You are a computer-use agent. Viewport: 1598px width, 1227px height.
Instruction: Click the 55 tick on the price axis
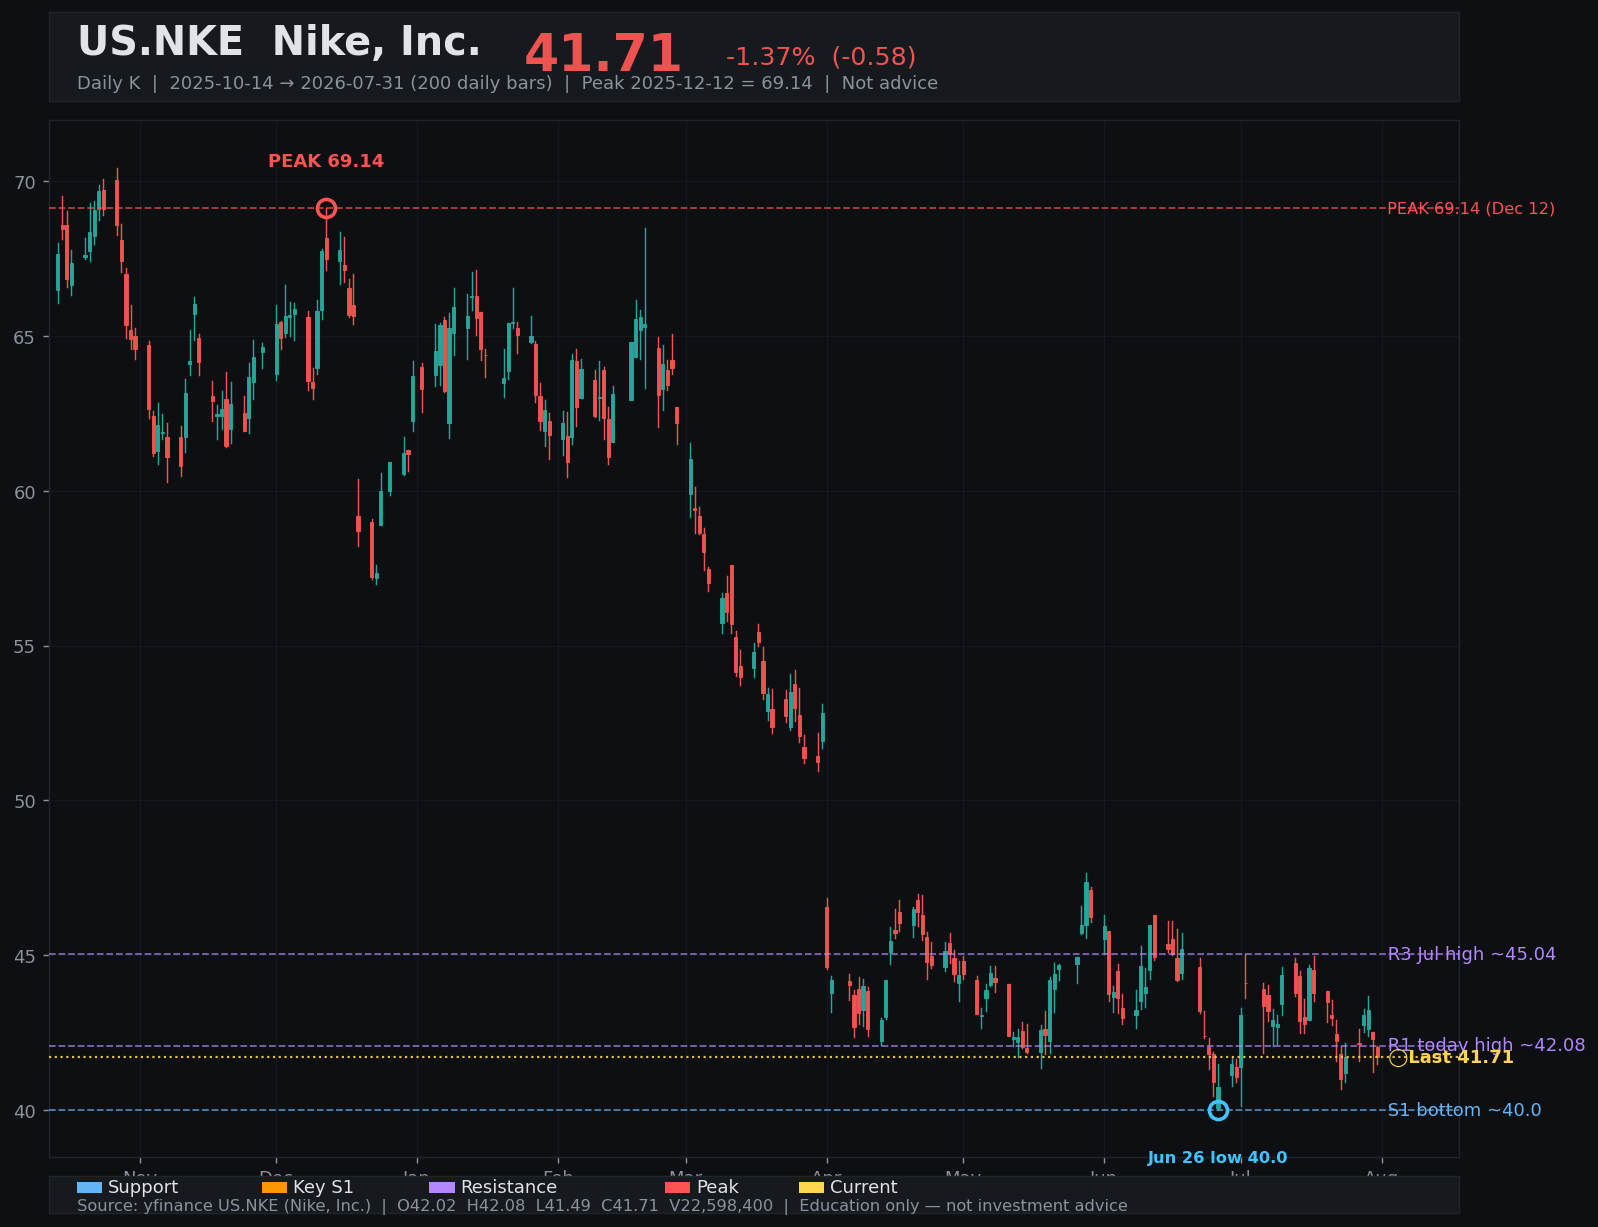point(25,647)
